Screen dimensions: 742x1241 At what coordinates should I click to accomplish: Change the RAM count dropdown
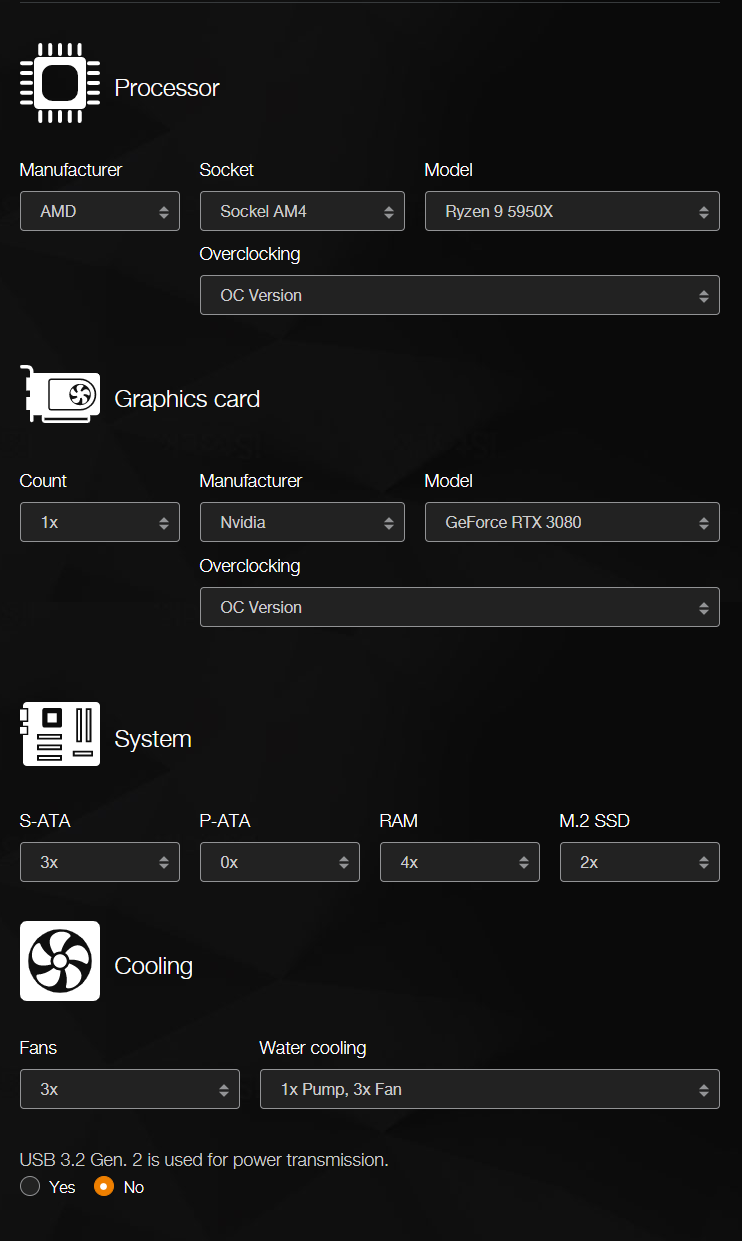point(459,862)
